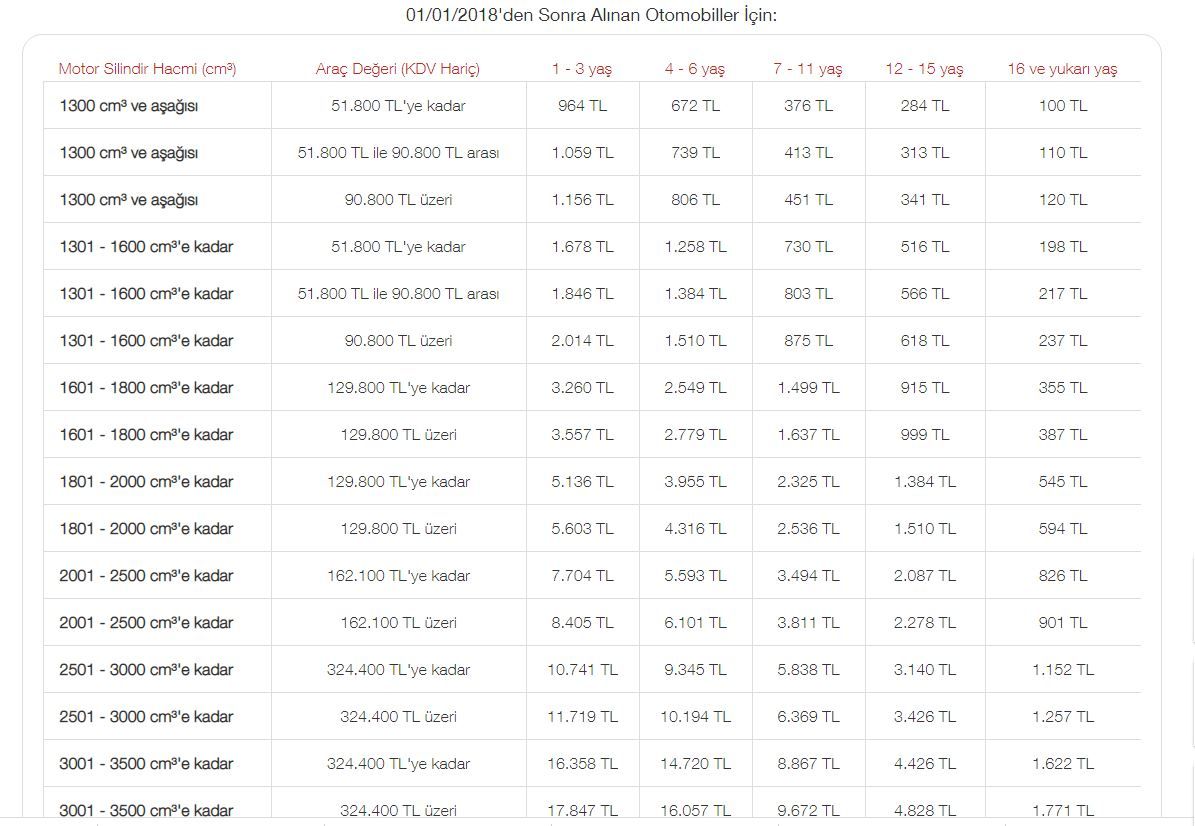Click the 964 TL tax cell

click(582, 106)
